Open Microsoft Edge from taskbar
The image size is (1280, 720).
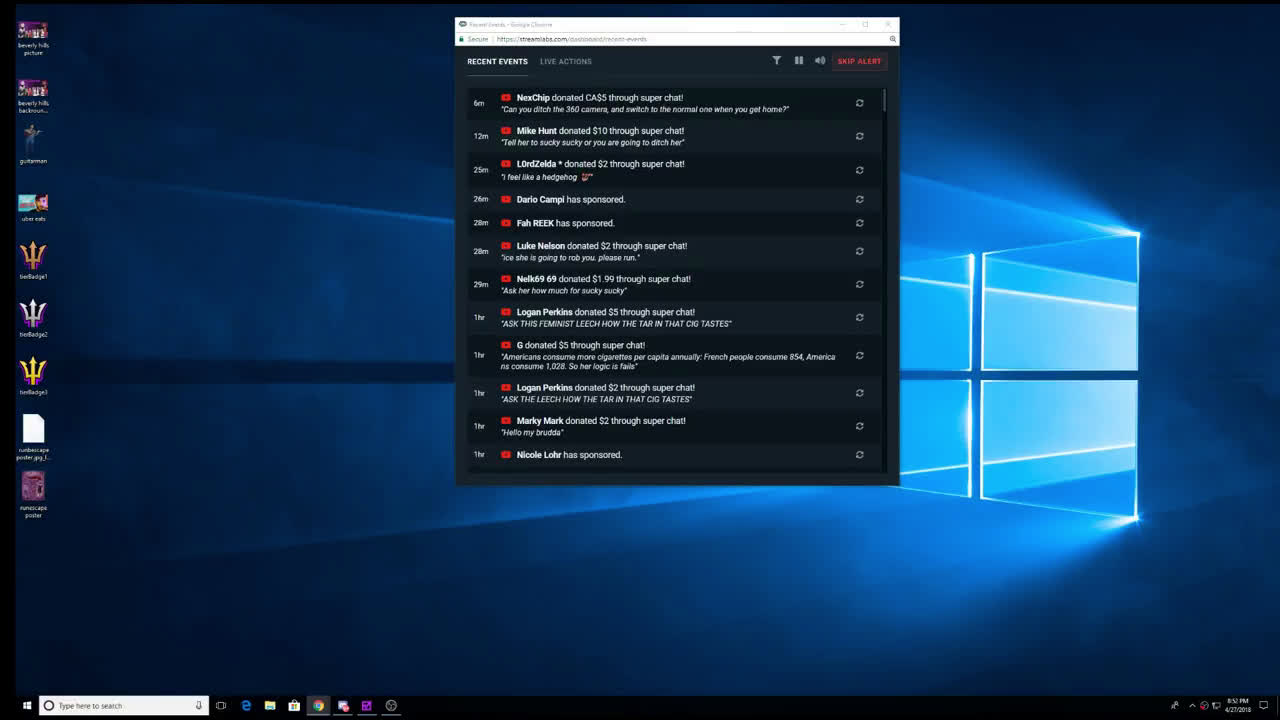[246, 706]
